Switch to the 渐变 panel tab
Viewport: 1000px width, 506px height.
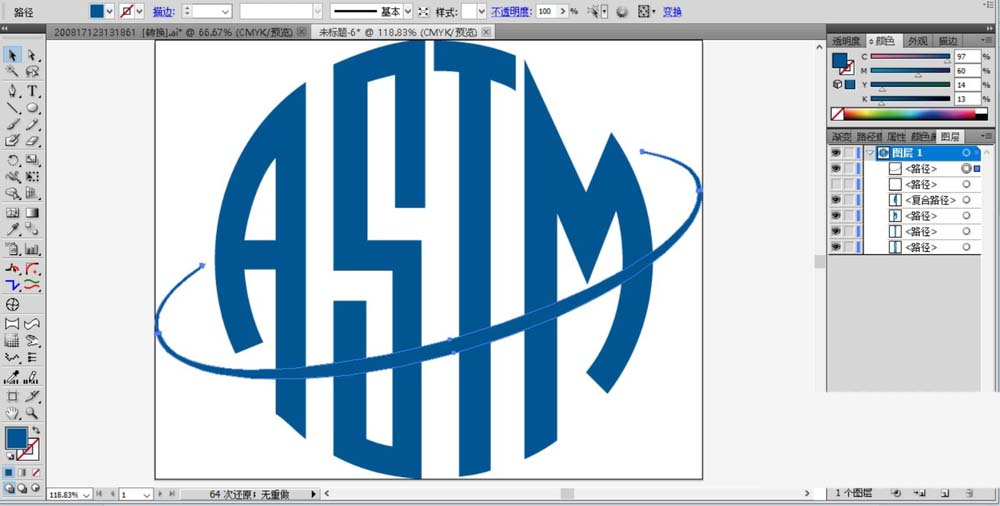click(x=841, y=137)
